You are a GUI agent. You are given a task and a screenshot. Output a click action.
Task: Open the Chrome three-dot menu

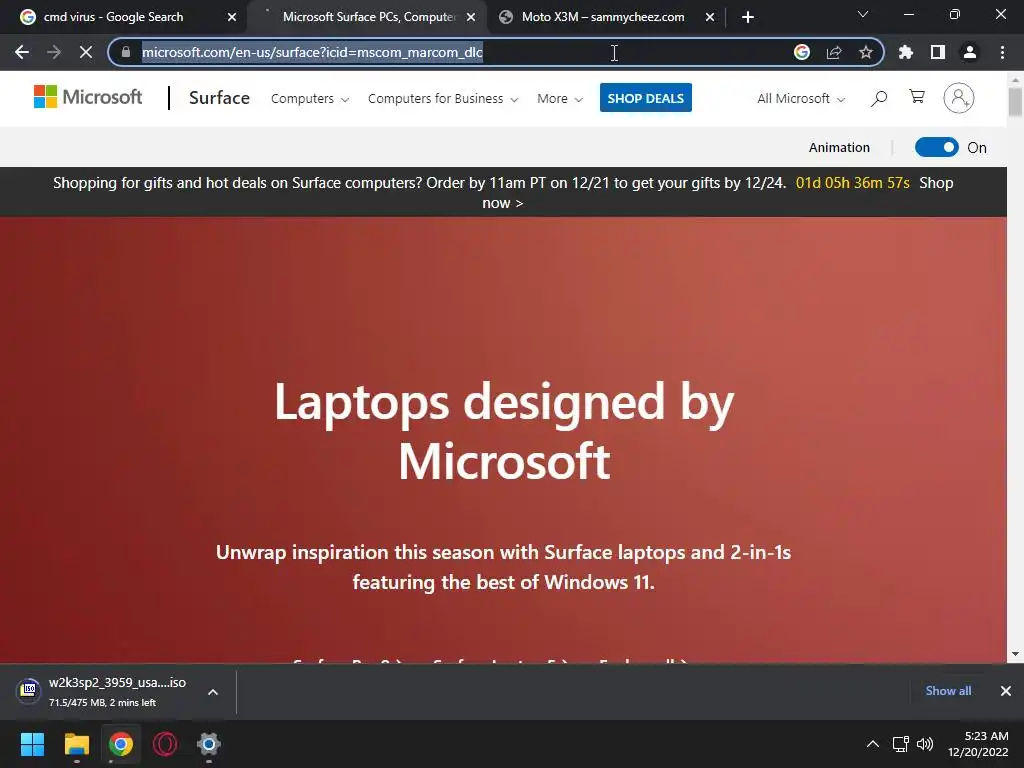tap(1002, 52)
